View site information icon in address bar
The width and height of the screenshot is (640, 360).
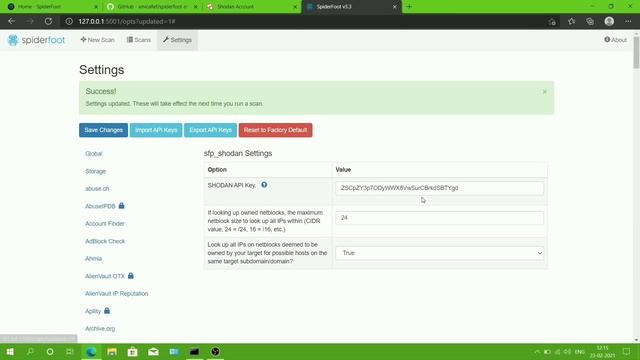point(69,21)
